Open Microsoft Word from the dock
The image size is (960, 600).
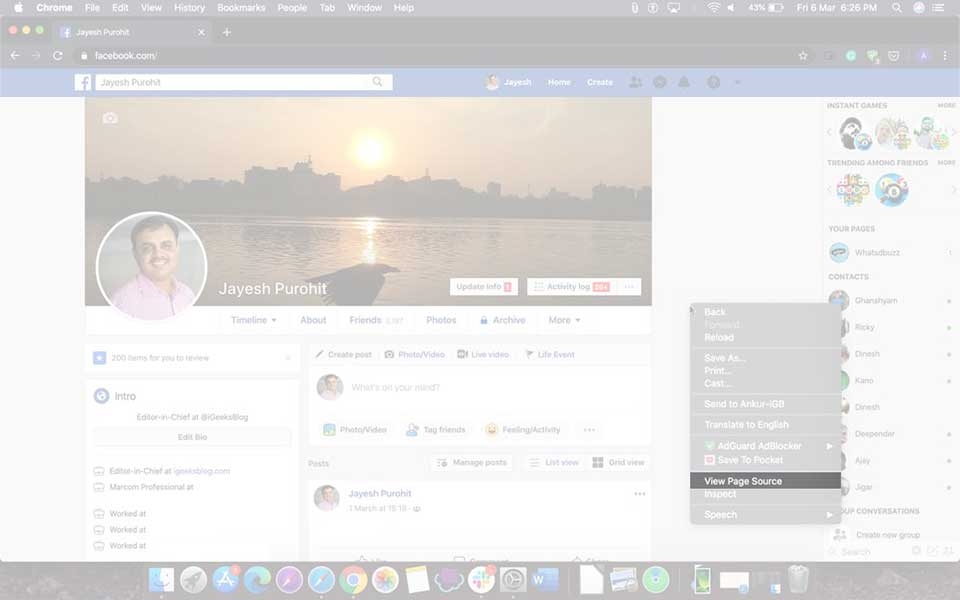(545, 579)
